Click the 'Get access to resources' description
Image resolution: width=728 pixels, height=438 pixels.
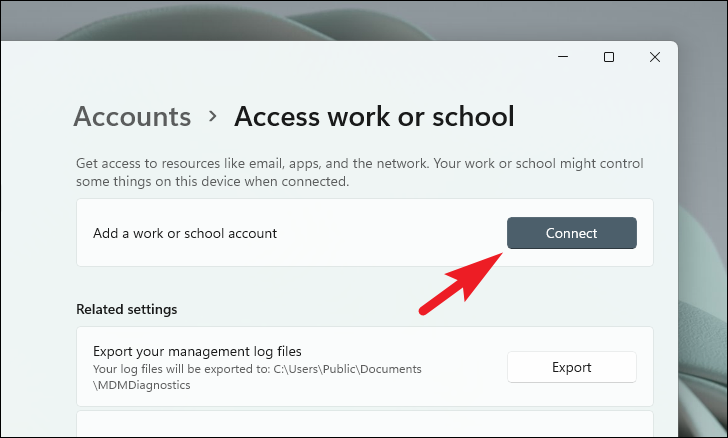coord(360,172)
